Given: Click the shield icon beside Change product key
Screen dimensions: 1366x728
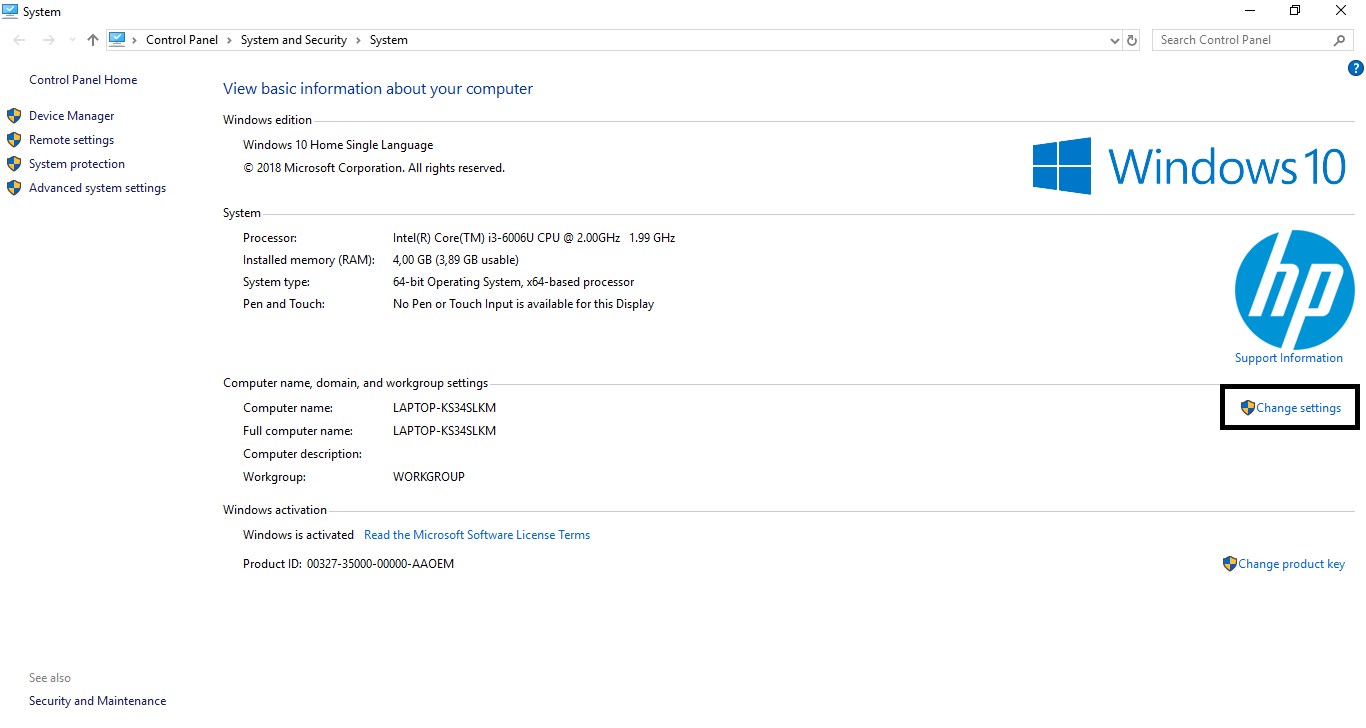Looking at the screenshot, I should coord(1230,564).
